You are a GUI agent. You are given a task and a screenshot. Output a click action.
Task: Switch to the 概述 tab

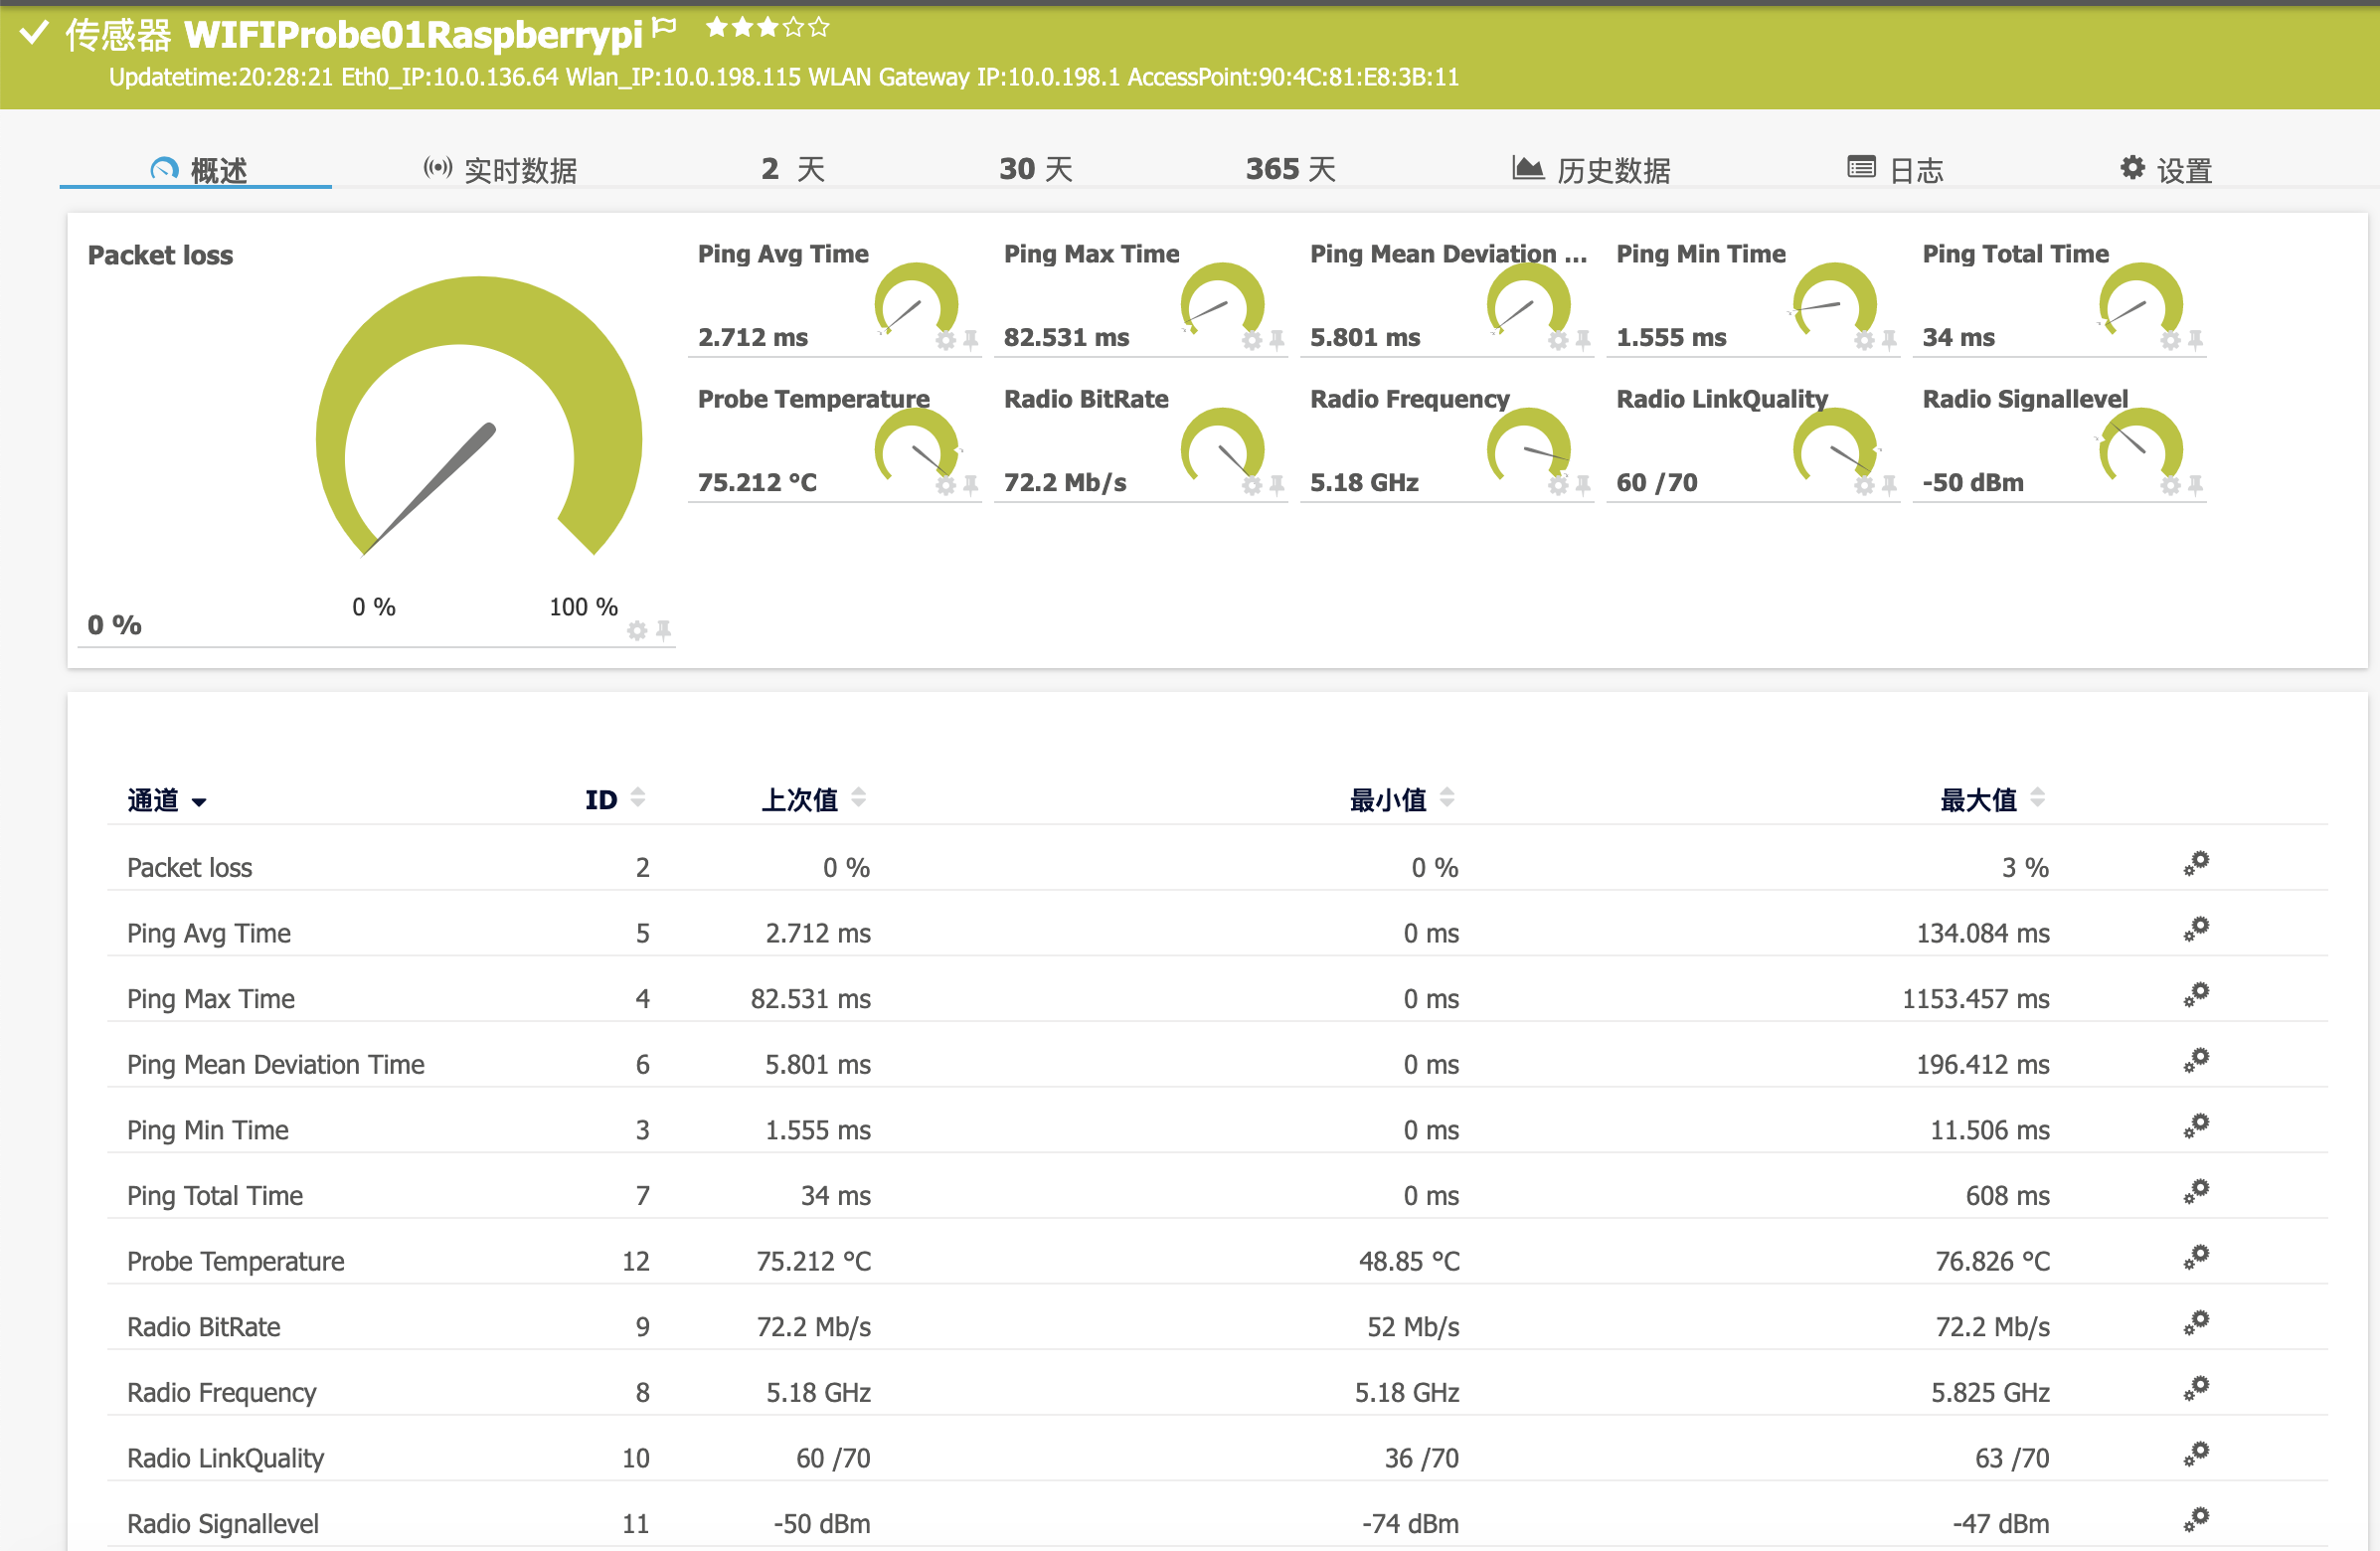198,170
